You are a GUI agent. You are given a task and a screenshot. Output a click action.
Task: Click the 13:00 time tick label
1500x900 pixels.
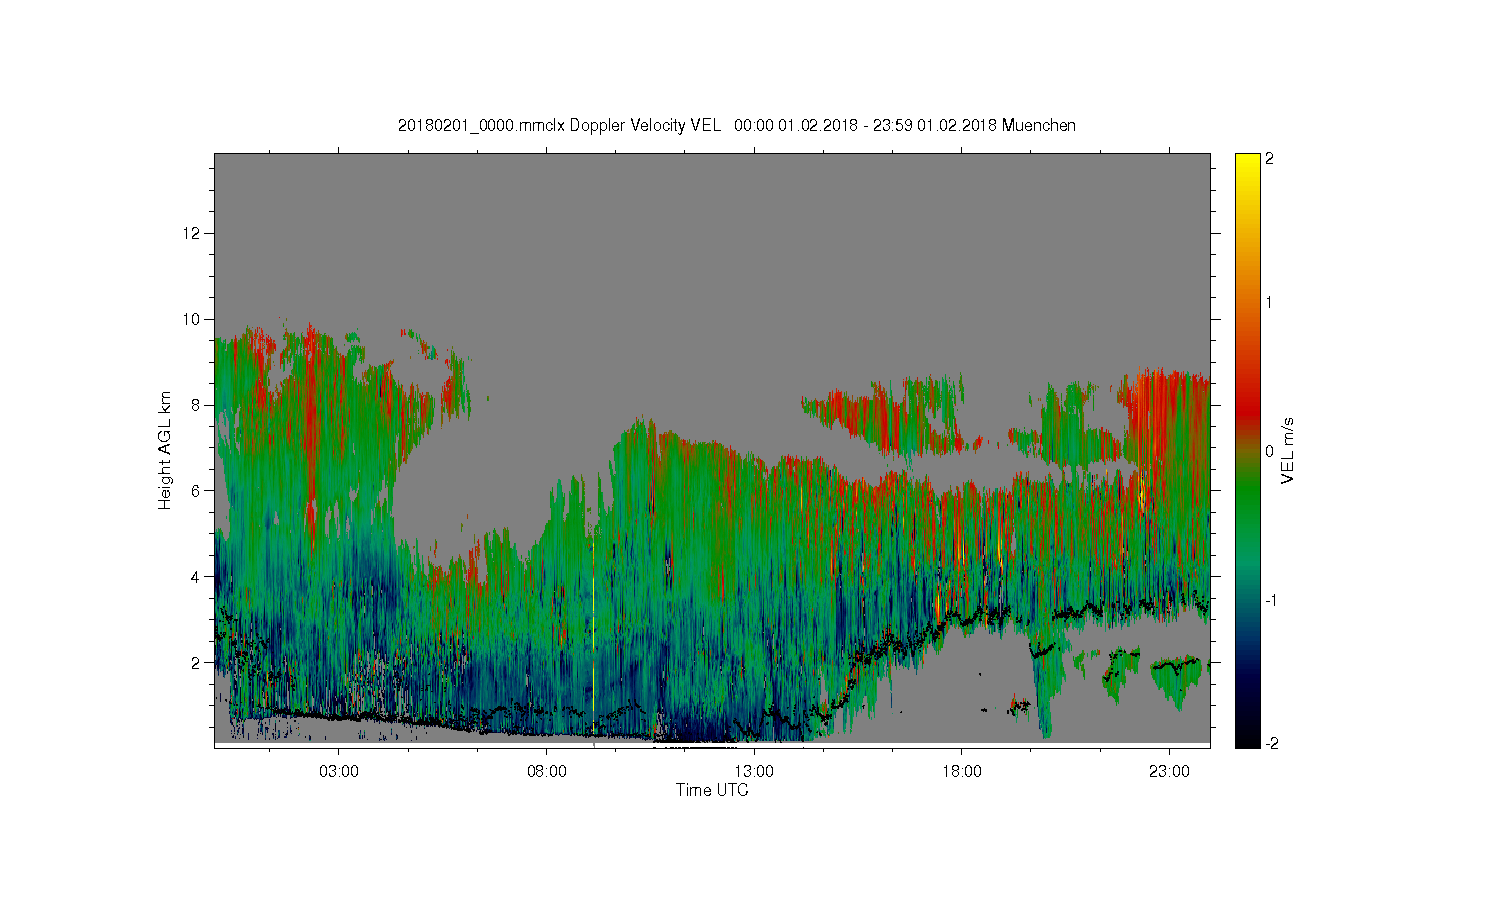754,771
